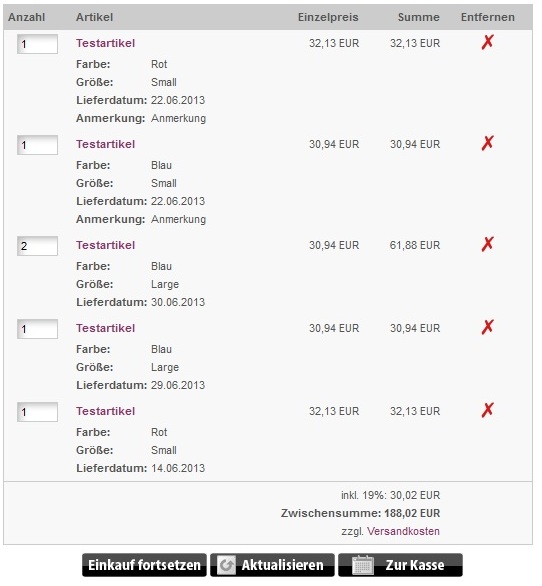Viewport: 542px width, 586px height.
Task: Click the refresh arrow icon on Aktualisieren
Action: tap(226, 565)
